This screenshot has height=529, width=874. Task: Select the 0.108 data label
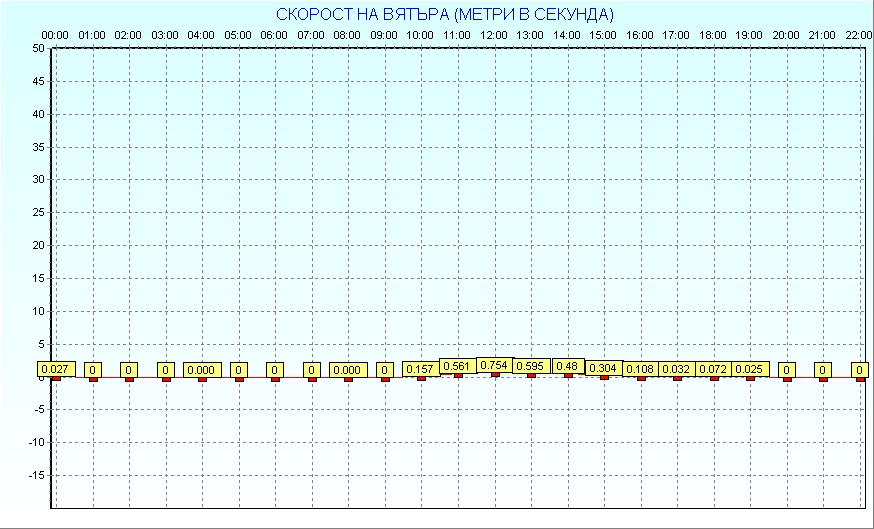coord(640,369)
